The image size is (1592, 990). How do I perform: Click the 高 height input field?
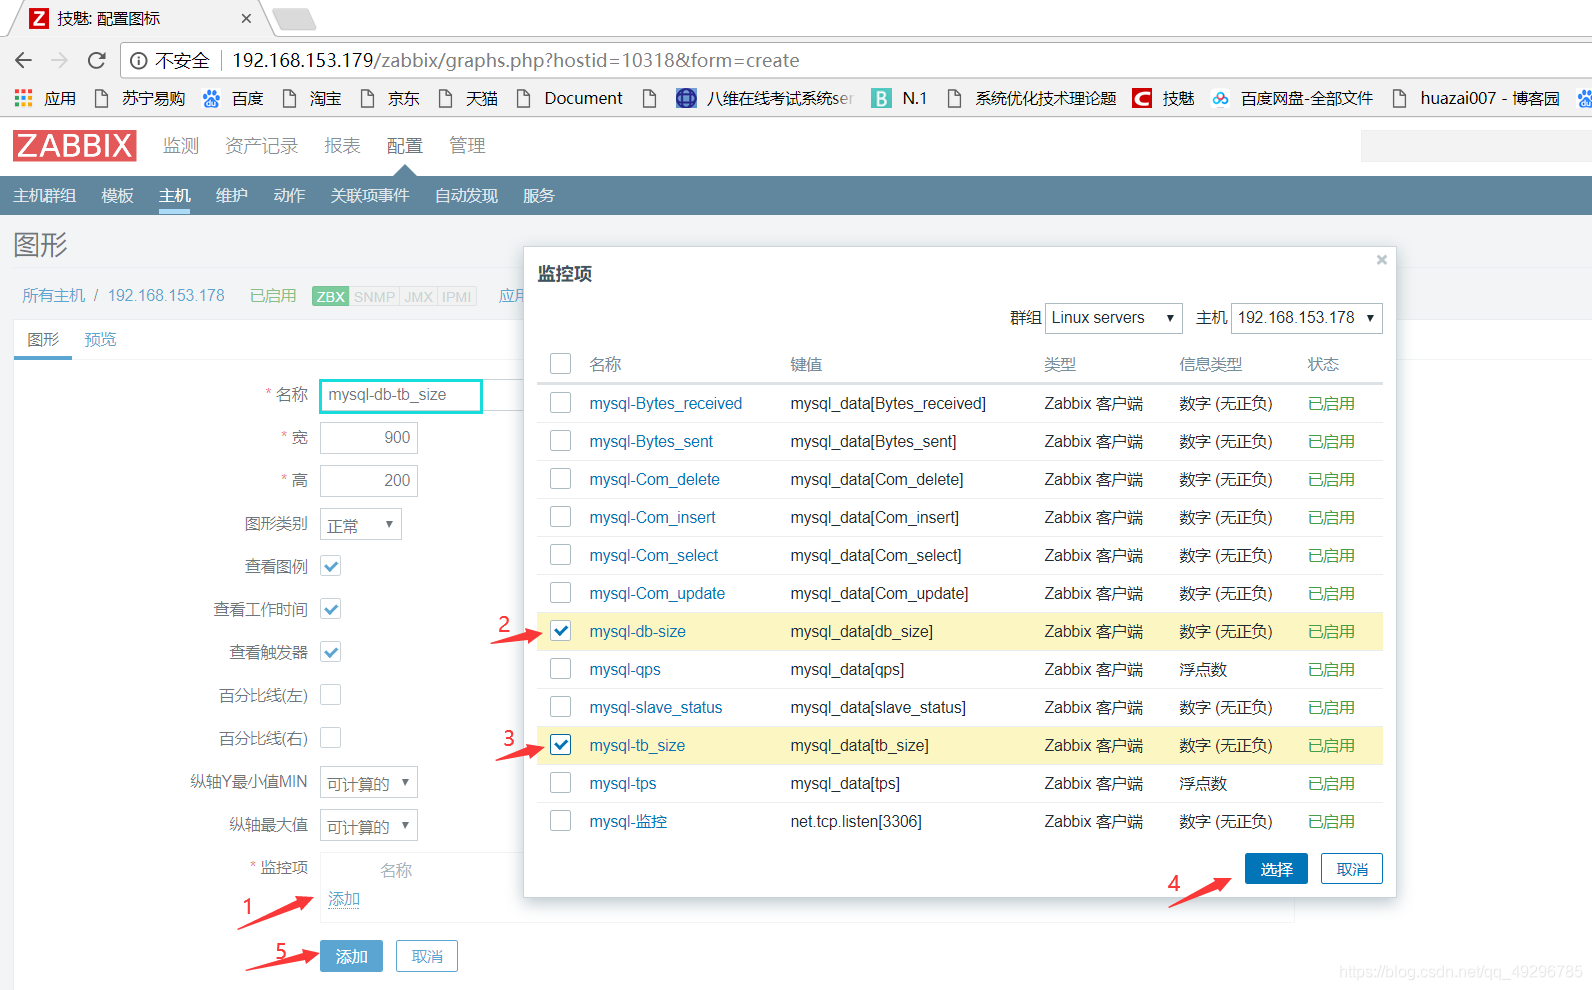(369, 481)
